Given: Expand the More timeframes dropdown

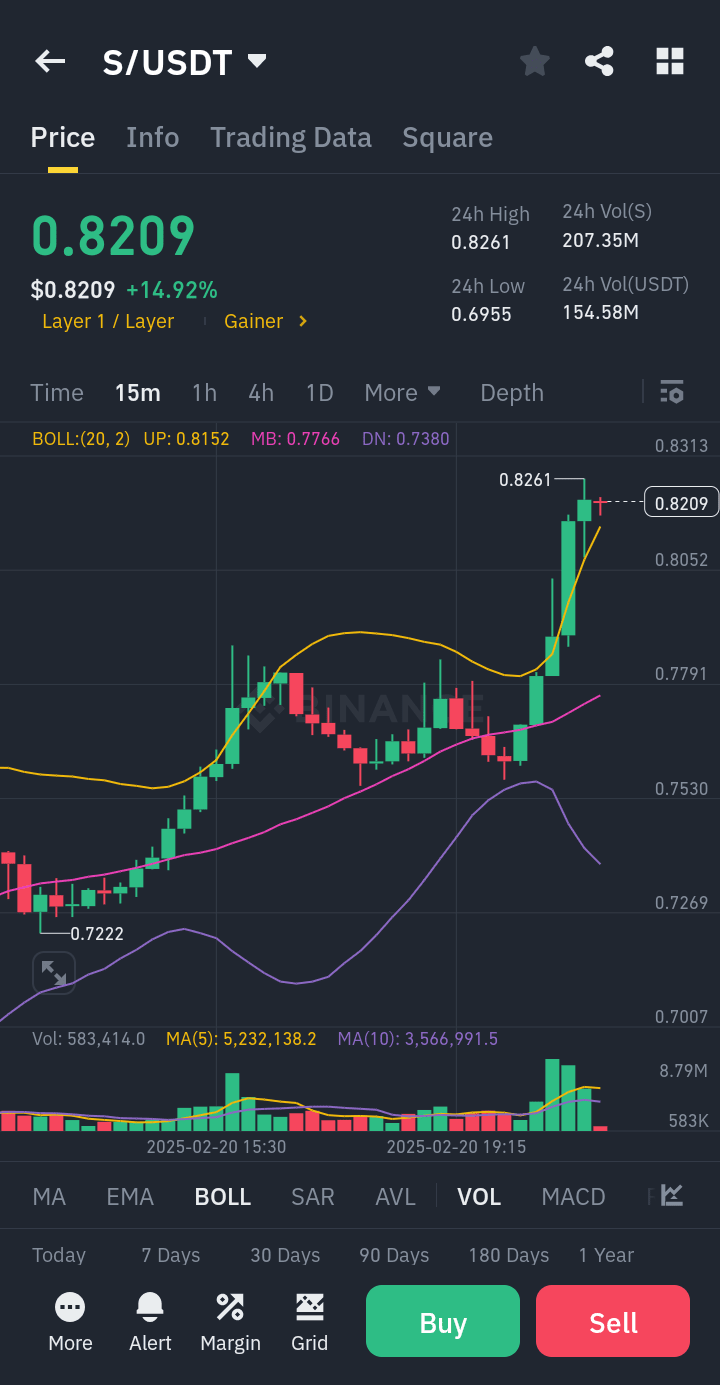Looking at the screenshot, I should point(402,392).
